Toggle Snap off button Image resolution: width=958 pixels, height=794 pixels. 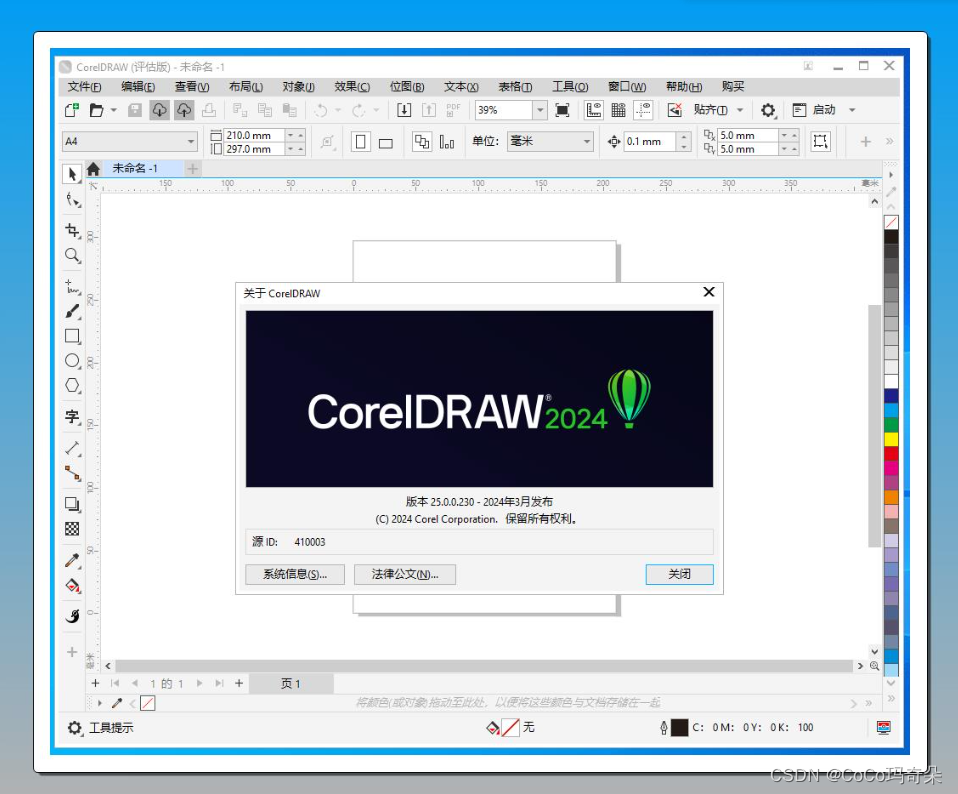click(x=675, y=110)
